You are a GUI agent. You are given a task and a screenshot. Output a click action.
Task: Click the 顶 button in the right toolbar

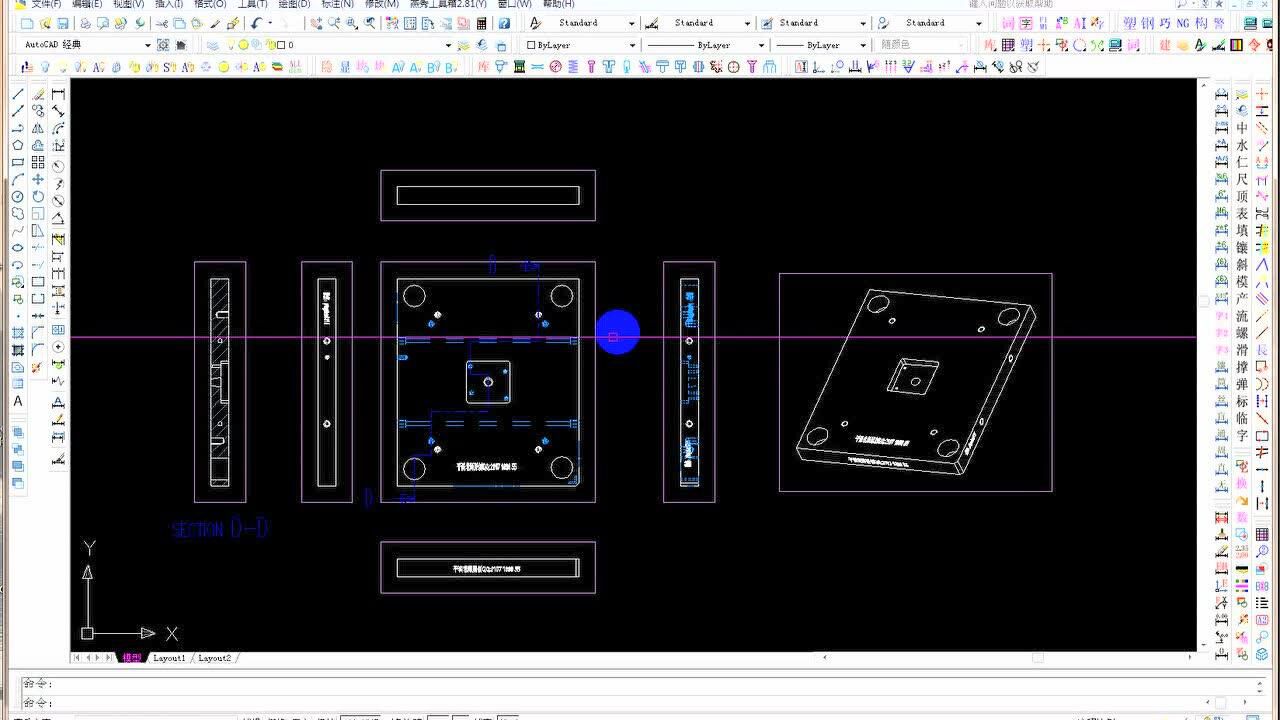point(1242,197)
